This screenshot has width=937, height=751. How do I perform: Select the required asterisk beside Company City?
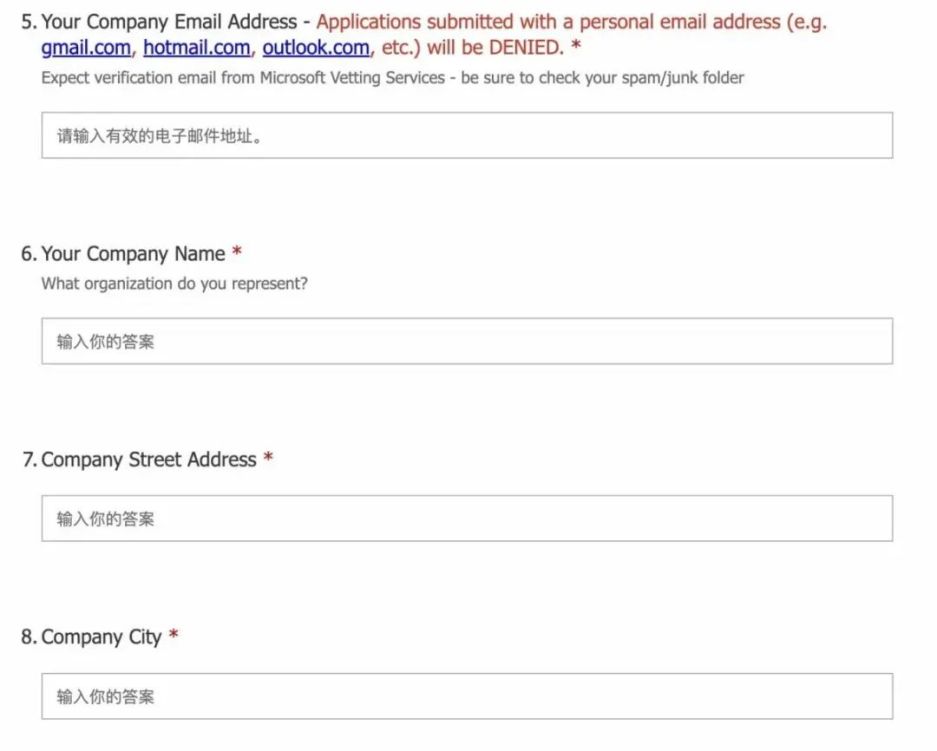click(x=173, y=635)
